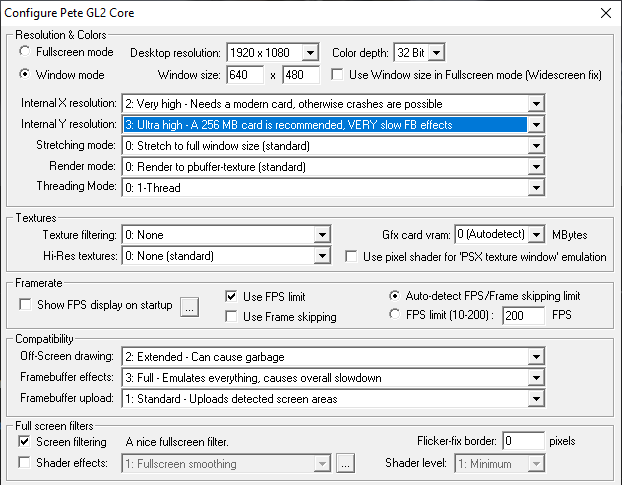
Task: Enable the Use Frame skipping checkbox
Action: point(231,316)
